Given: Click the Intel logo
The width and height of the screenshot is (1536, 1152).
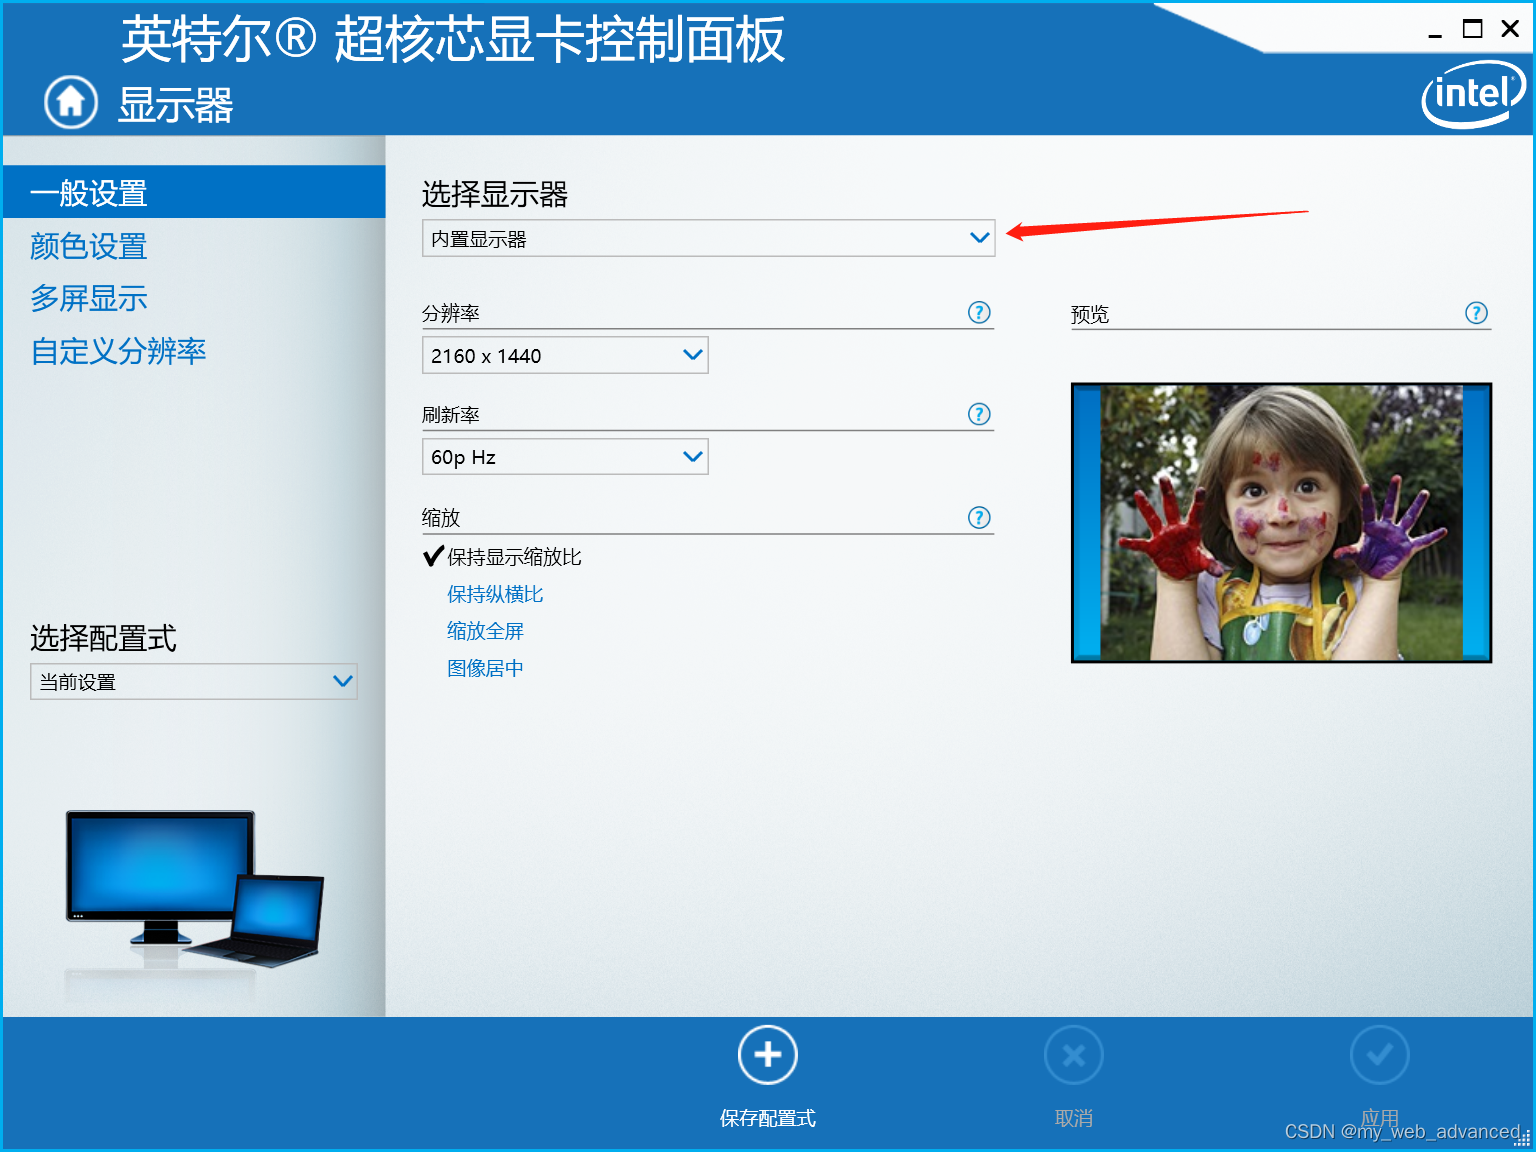Looking at the screenshot, I should [x=1473, y=95].
